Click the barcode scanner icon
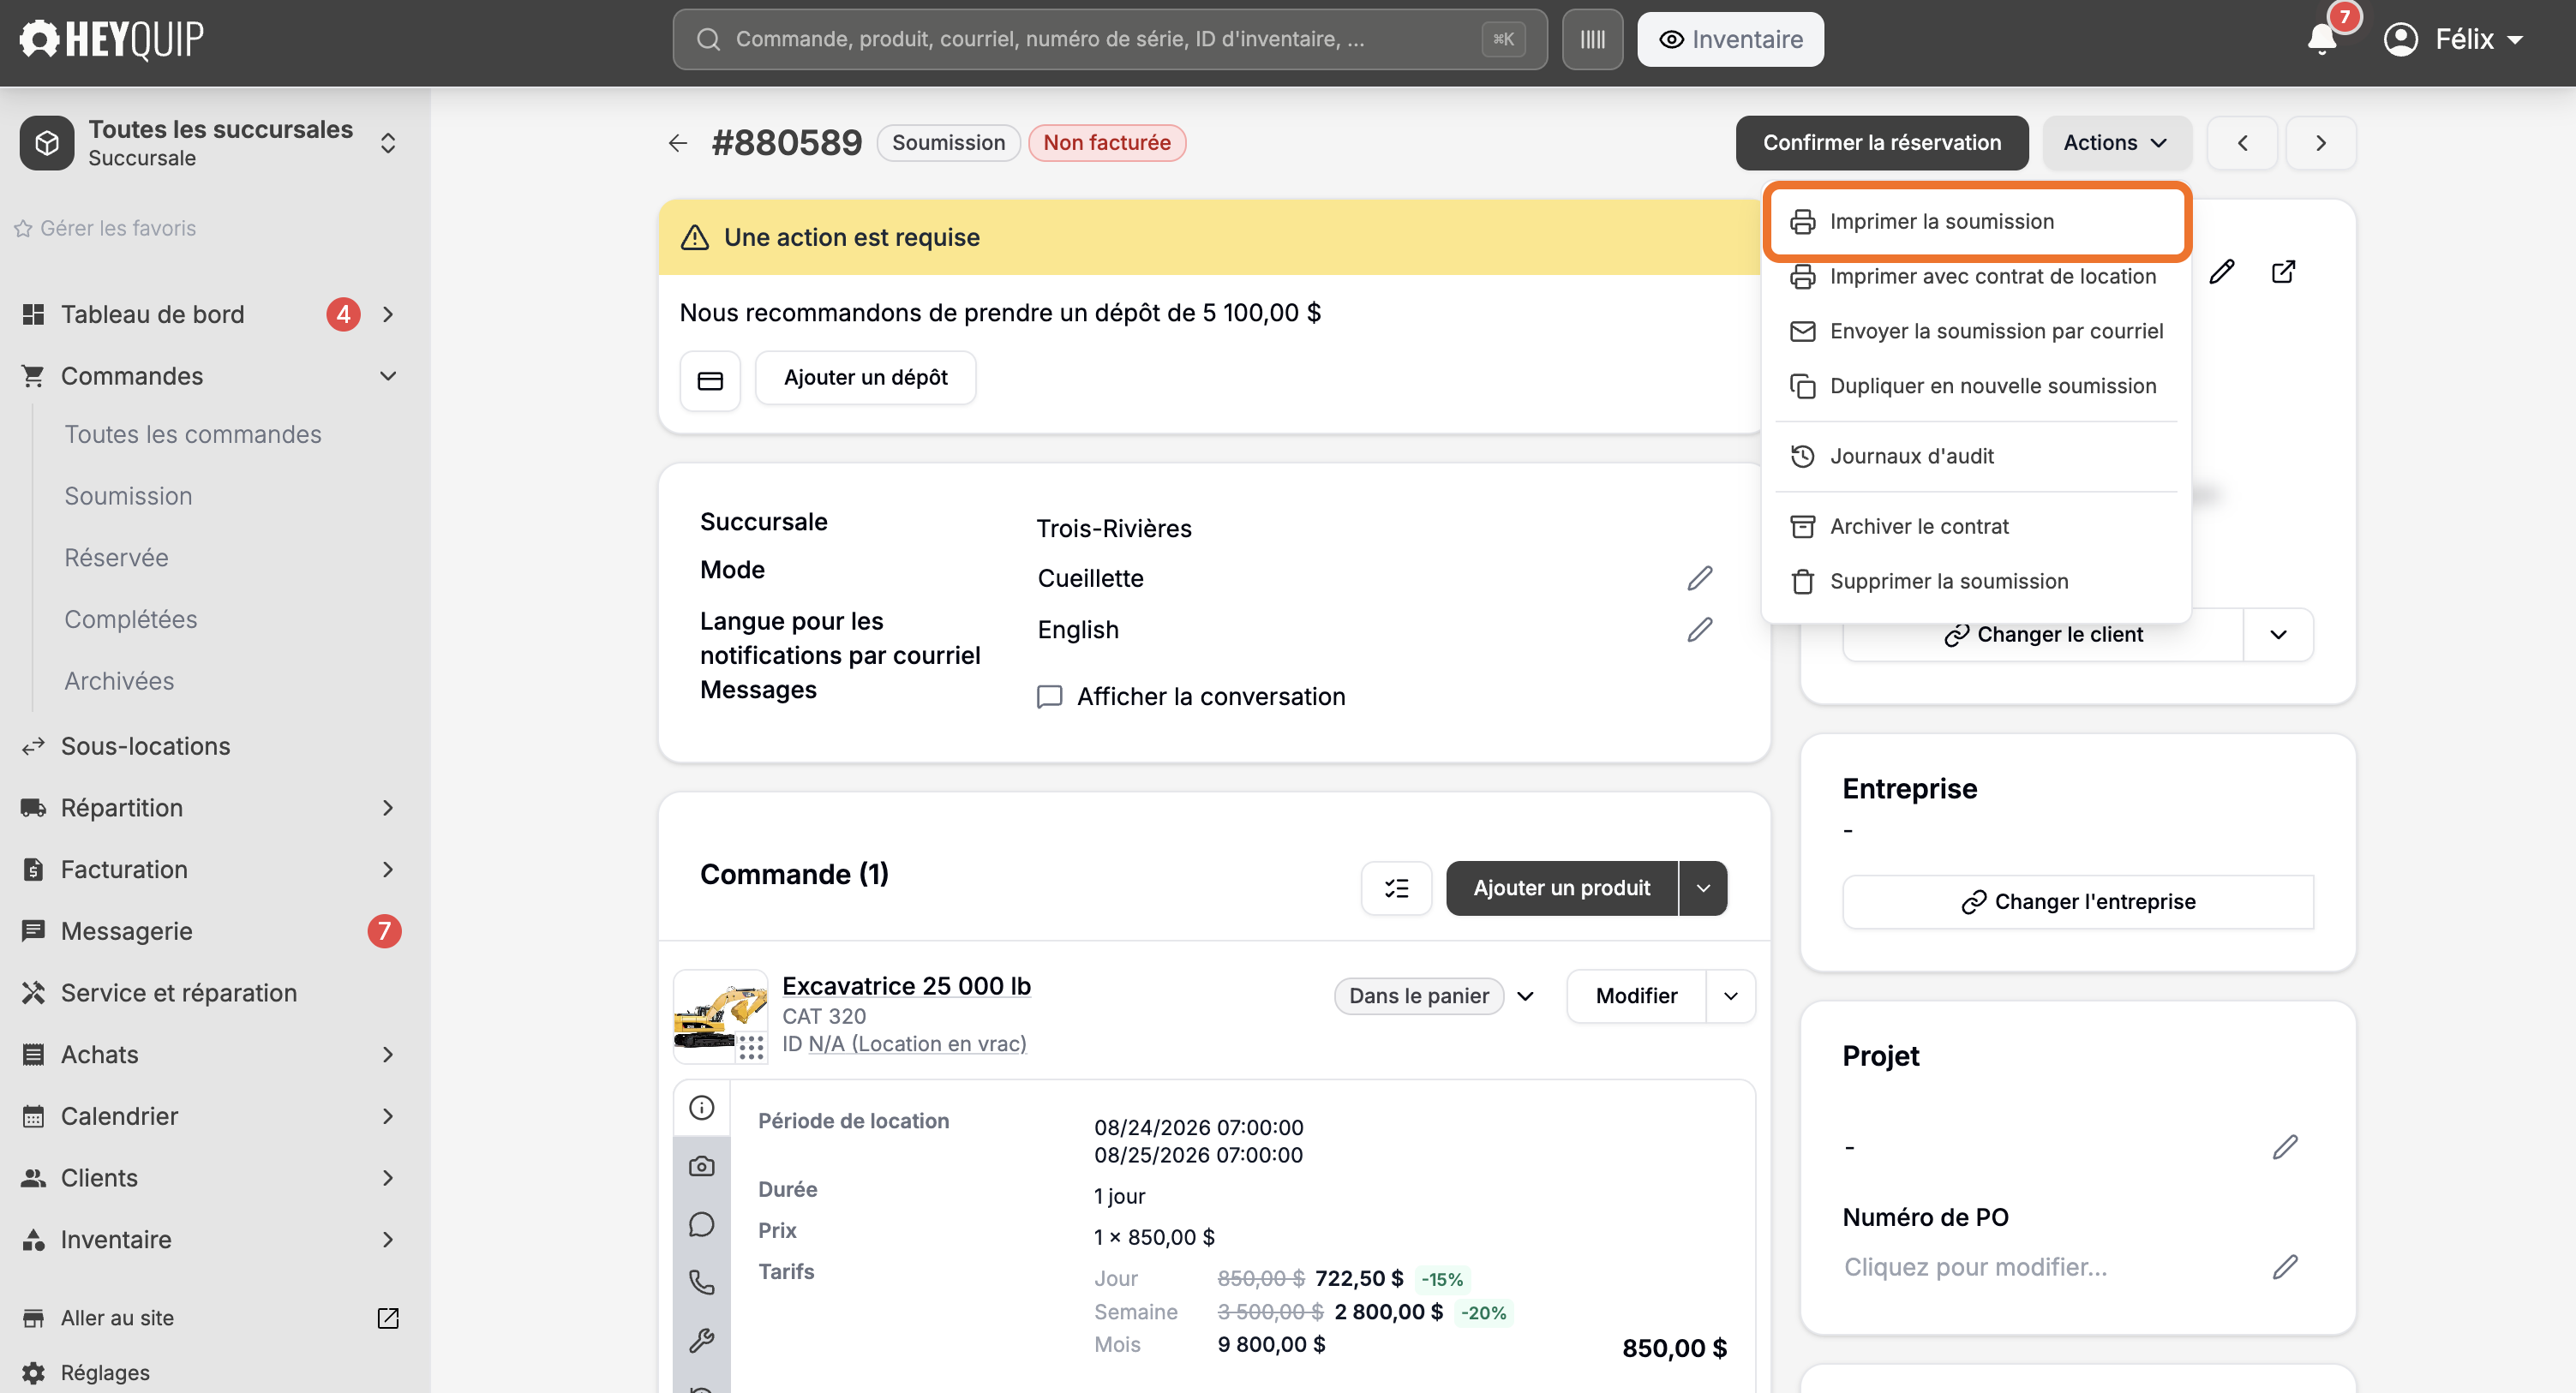This screenshot has width=2576, height=1393. click(x=1592, y=39)
